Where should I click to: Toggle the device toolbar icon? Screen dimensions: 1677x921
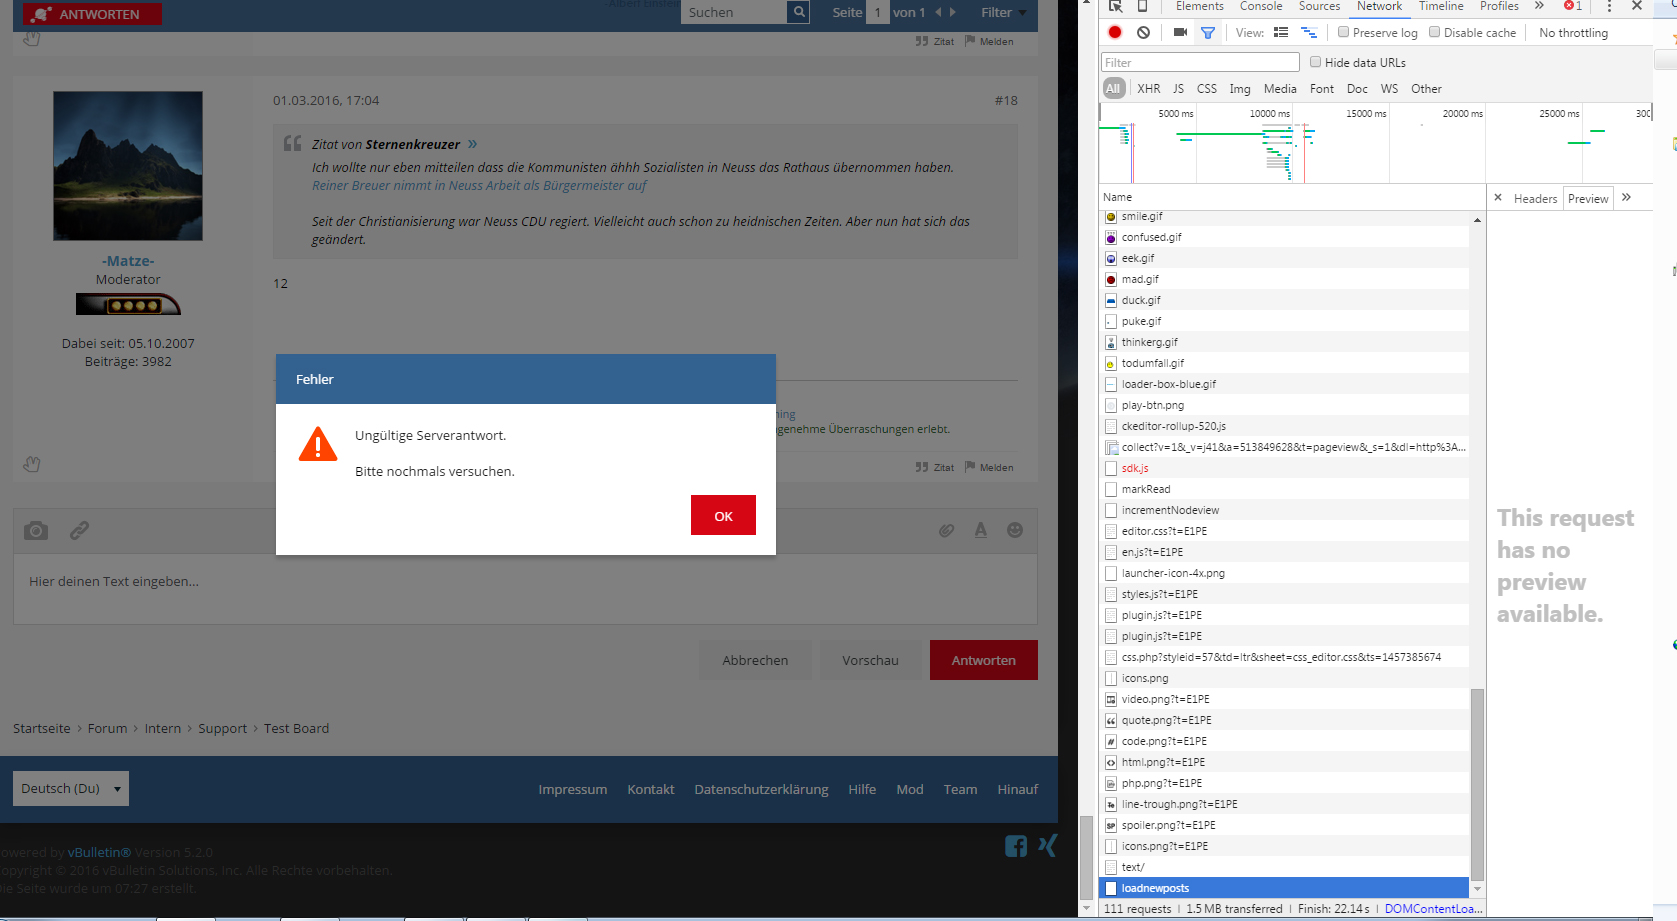tap(1142, 6)
